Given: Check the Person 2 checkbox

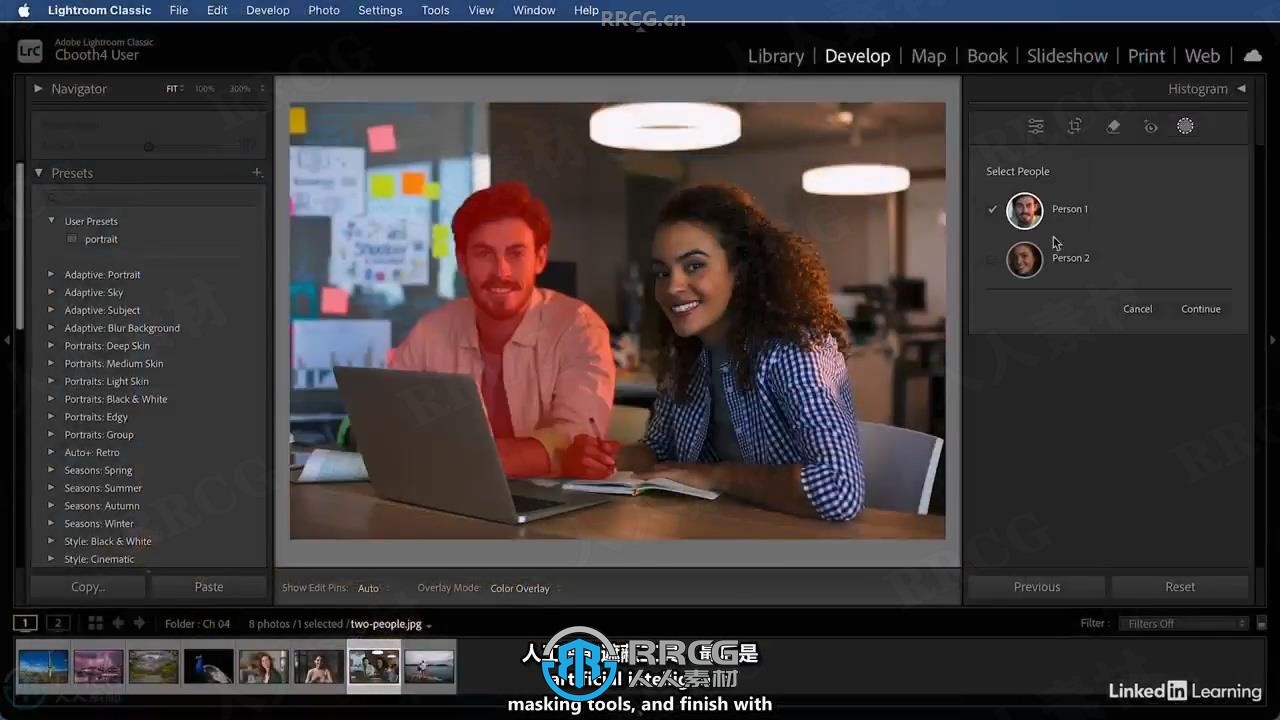Looking at the screenshot, I should pyautogui.click(x=992, y=259).
